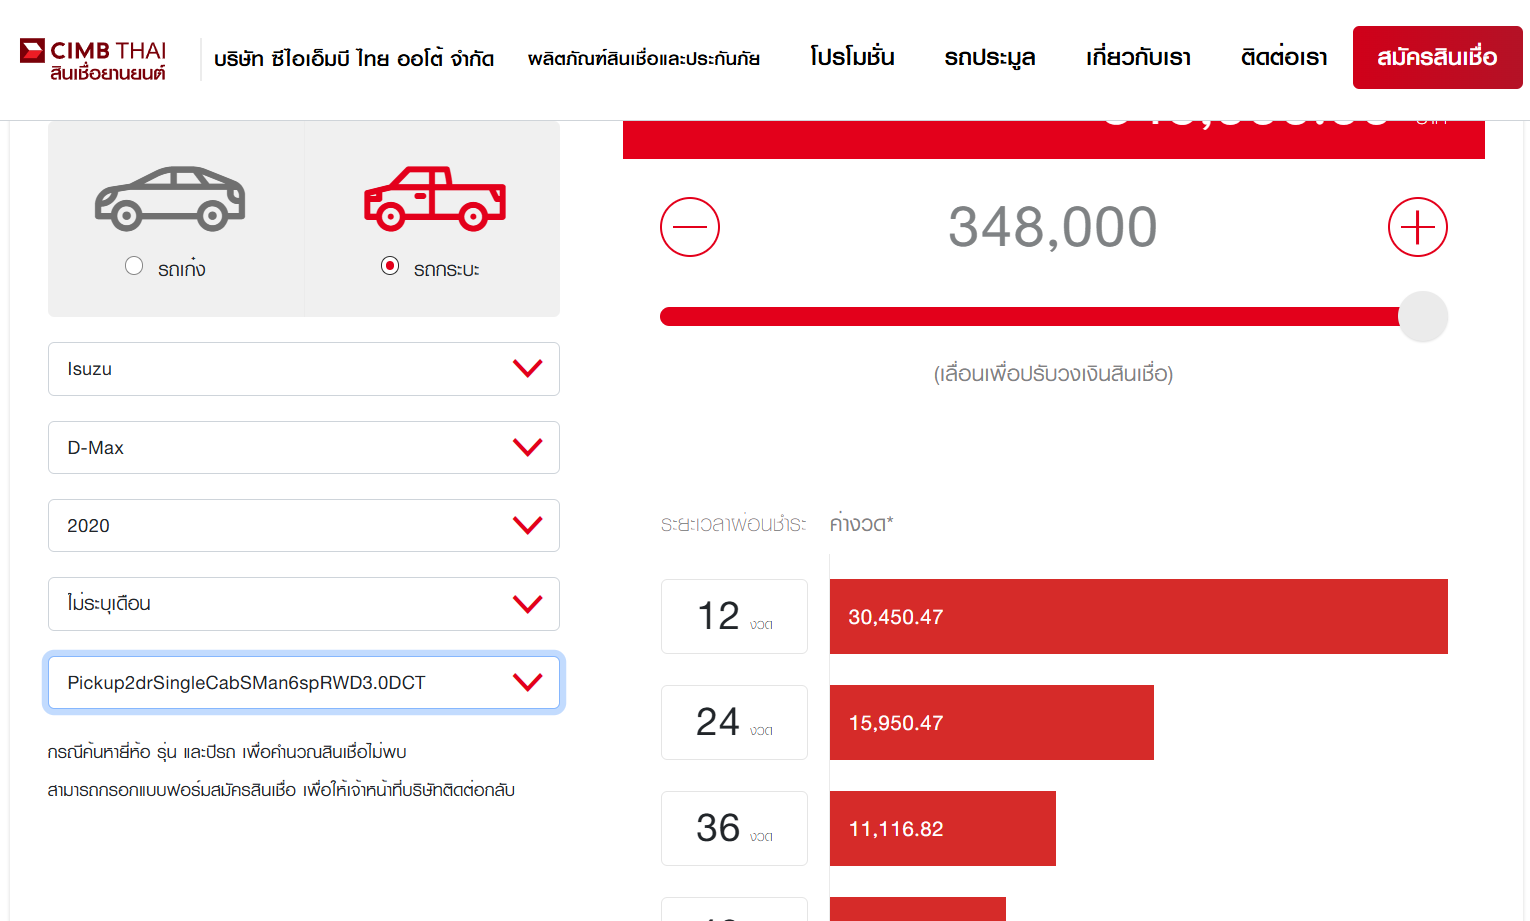Open the เกี่ยวกับเรา menu

(1138, 58)
